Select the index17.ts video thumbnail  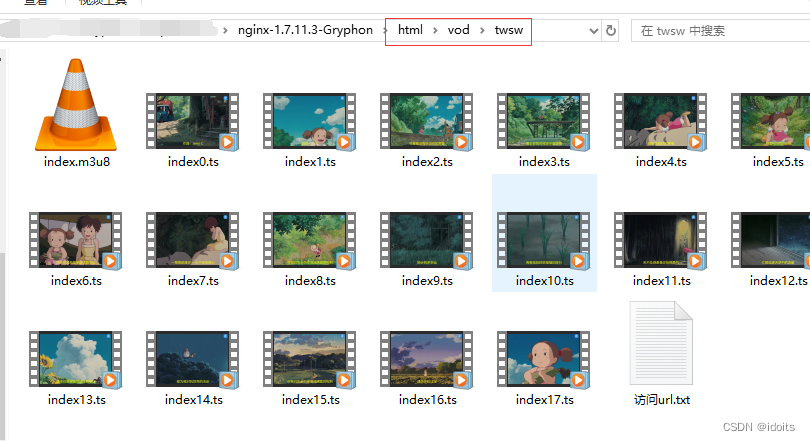[543, 359]
